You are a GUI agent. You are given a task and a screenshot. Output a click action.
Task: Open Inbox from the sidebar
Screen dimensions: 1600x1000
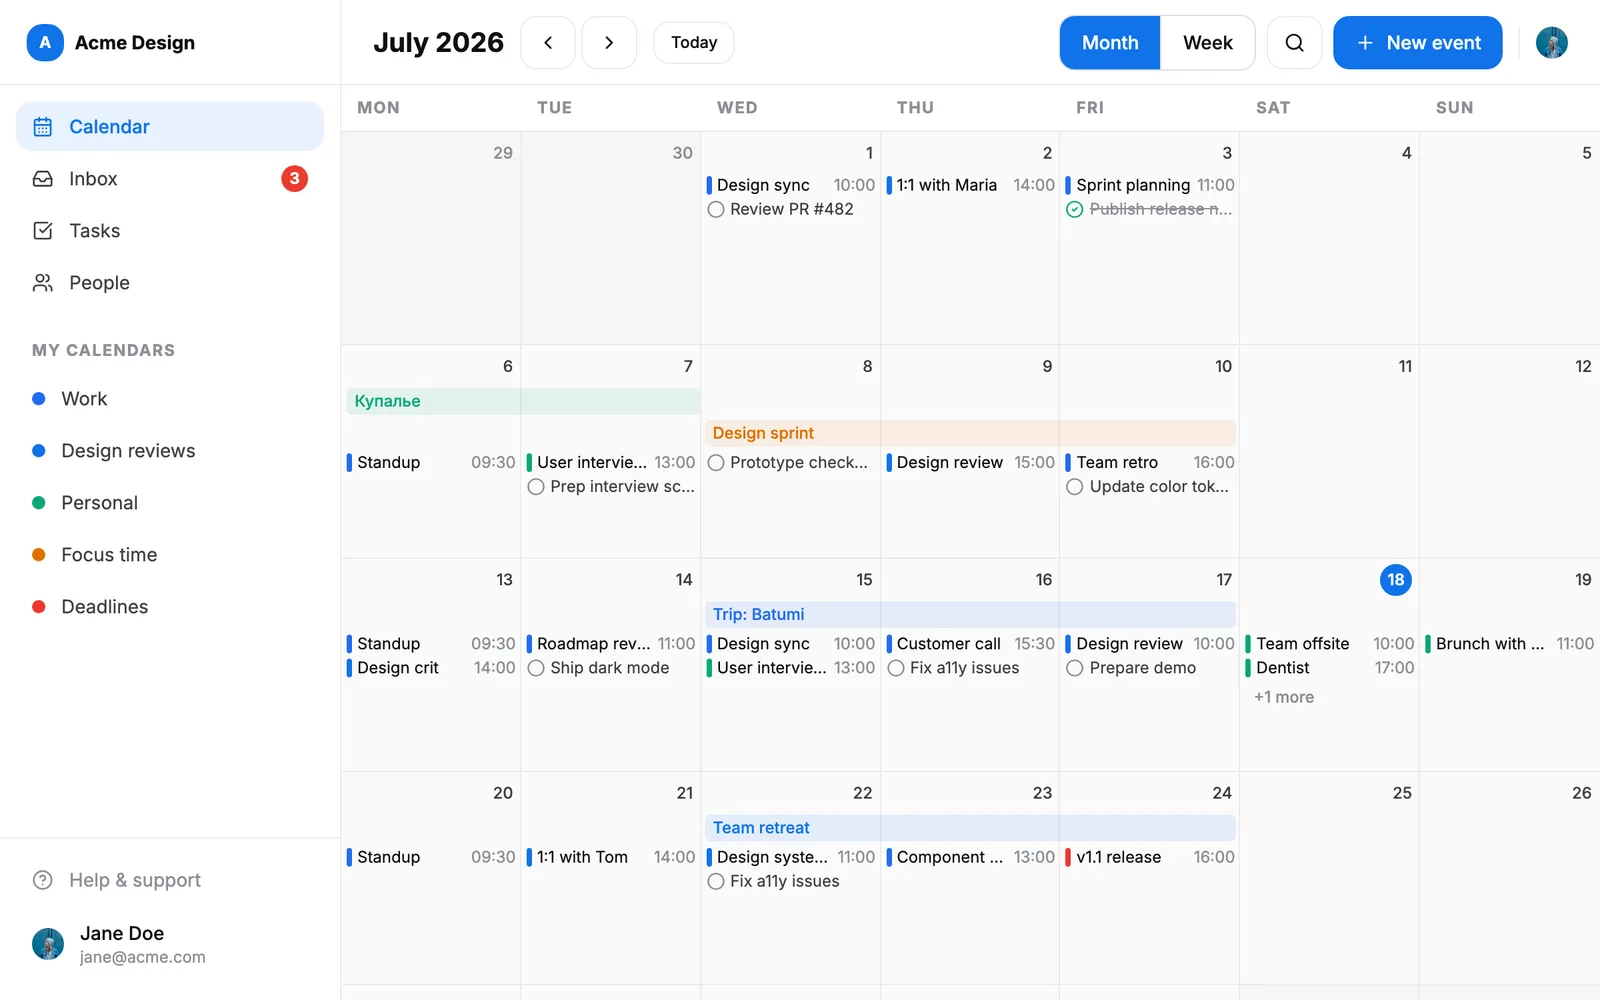pyautogui.click(x=170, y=179)
